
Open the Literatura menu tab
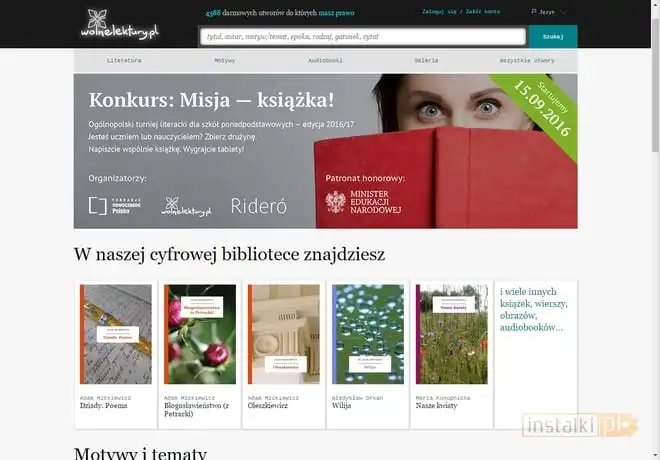[x=124, y=60]
